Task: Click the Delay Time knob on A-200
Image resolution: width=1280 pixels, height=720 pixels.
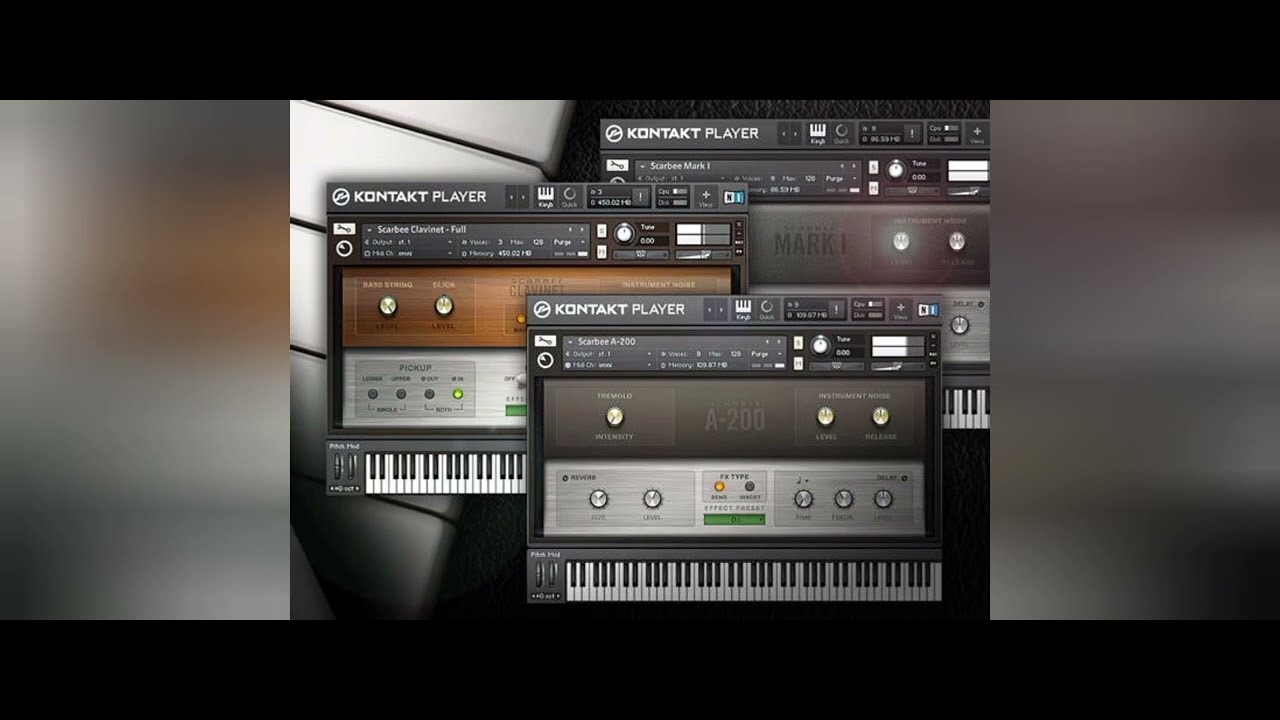Action: click(x=803, y=498)
